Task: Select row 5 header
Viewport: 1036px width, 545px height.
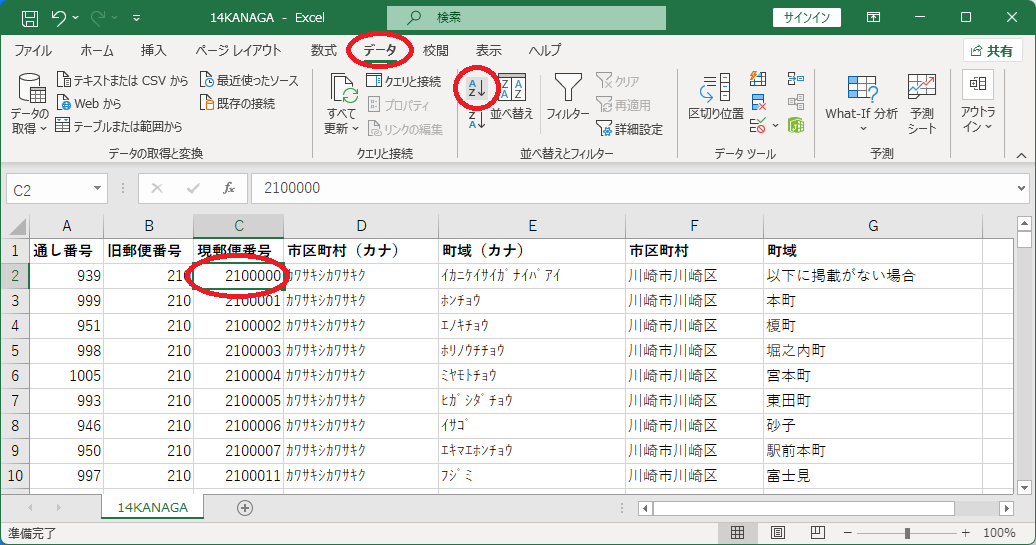Action: pos(15,350)
